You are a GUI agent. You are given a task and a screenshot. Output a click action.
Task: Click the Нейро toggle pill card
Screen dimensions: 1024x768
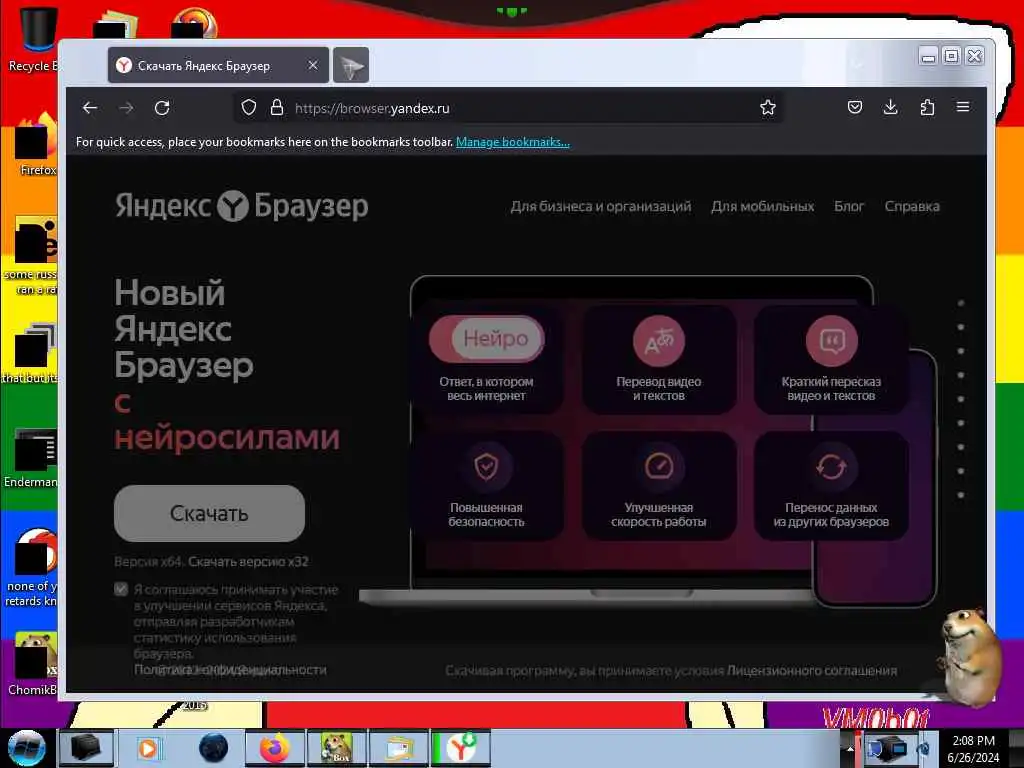tap(487, 339)
